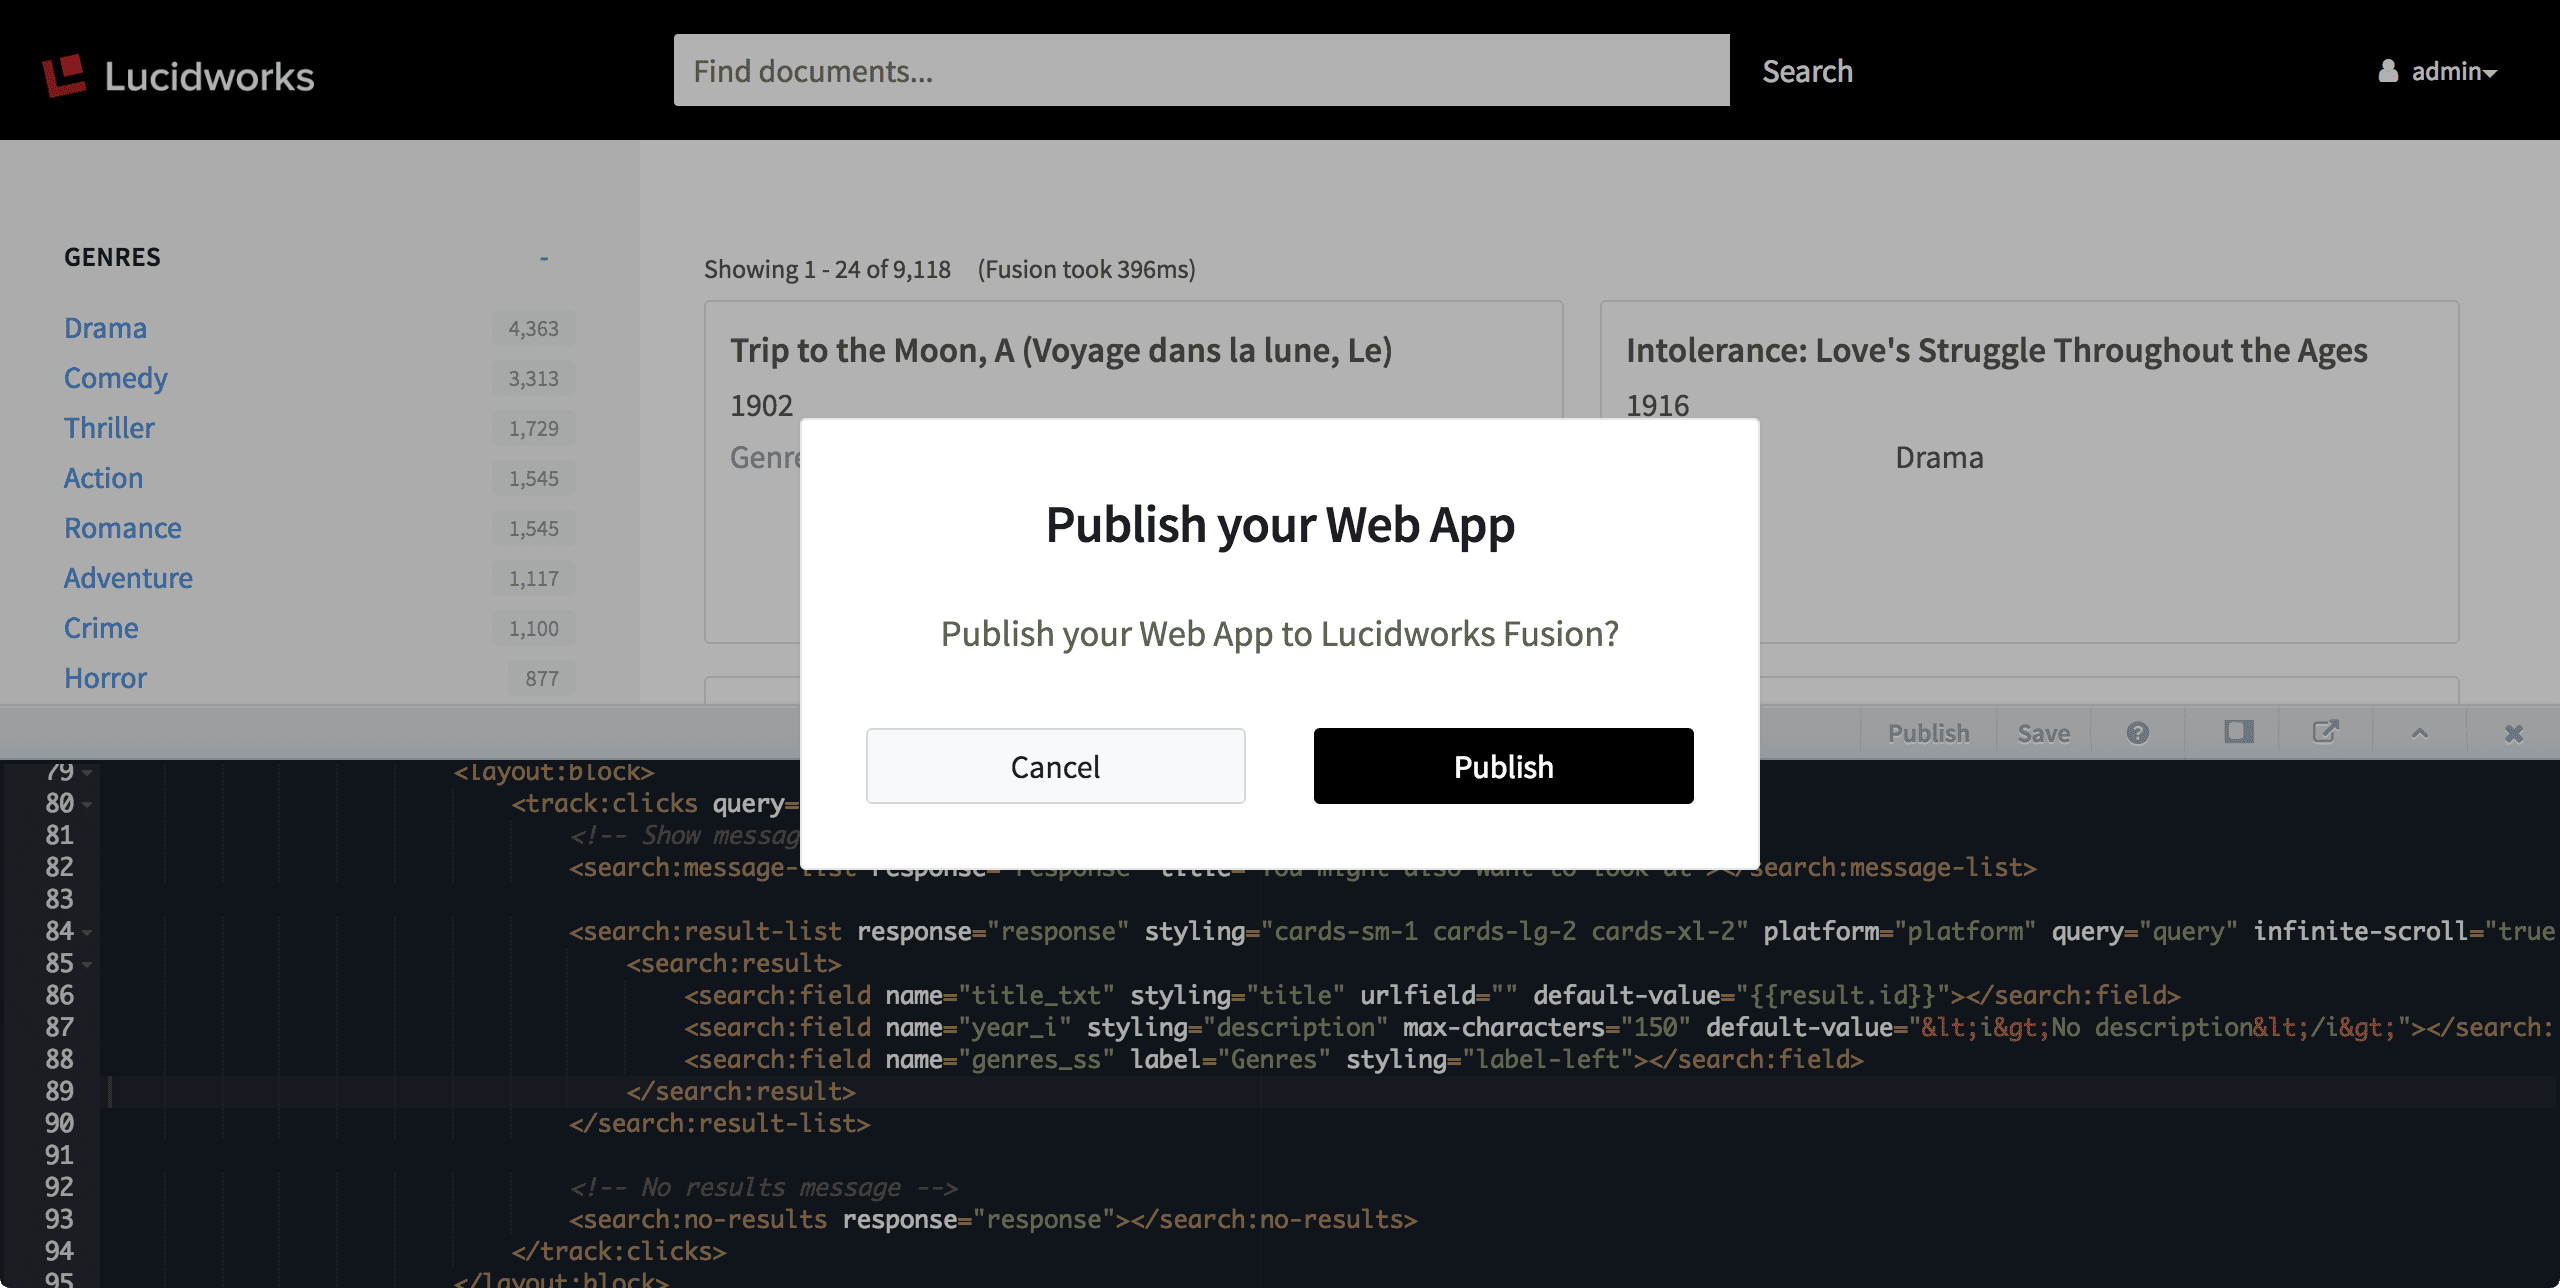Open the editor help question-mark icon
2560x1288 pixels.
pyautogui.click(x=2137, y=733)
